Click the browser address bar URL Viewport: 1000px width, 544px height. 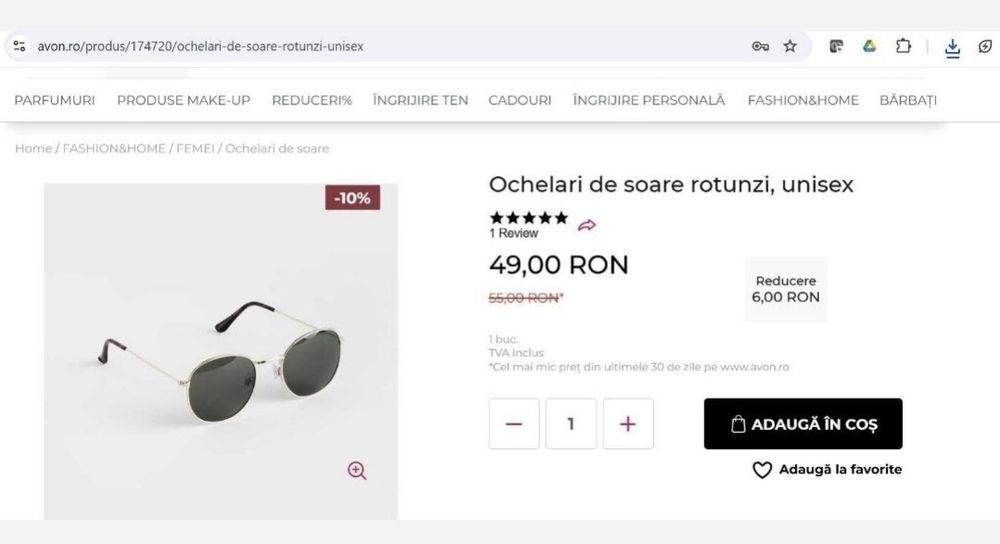coord(200,46)
